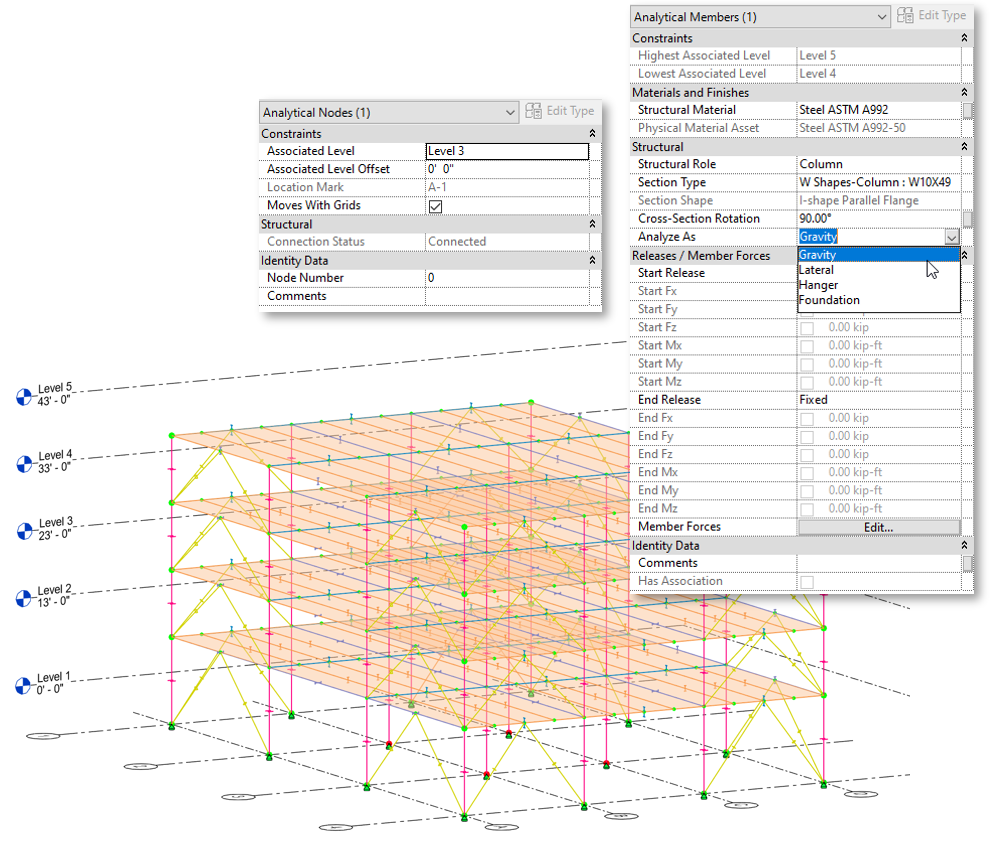Collapse Constraints section in Analytical Members panel

(x=964, y=38)
